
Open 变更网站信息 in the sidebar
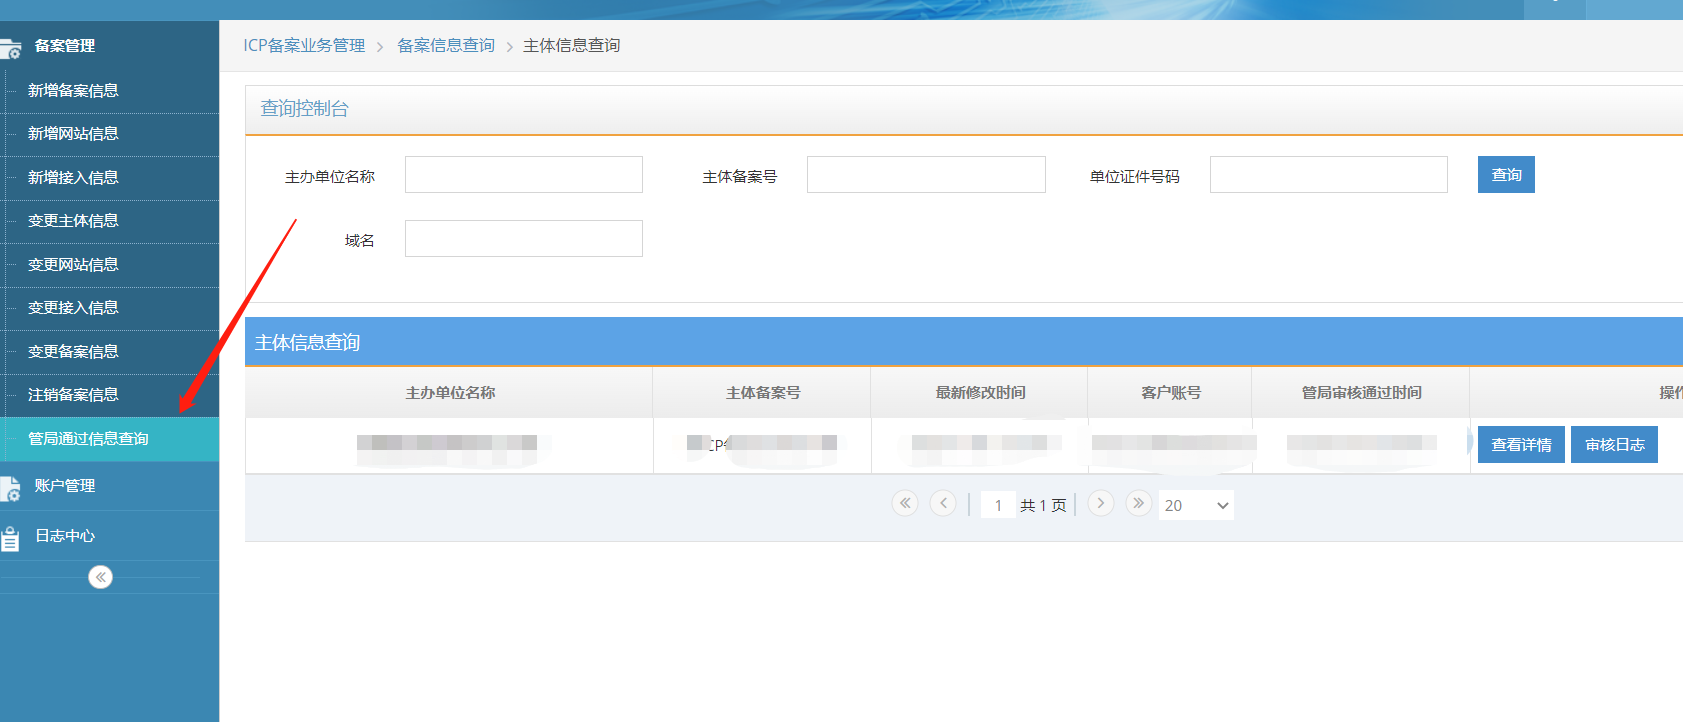tap(73, 265)
